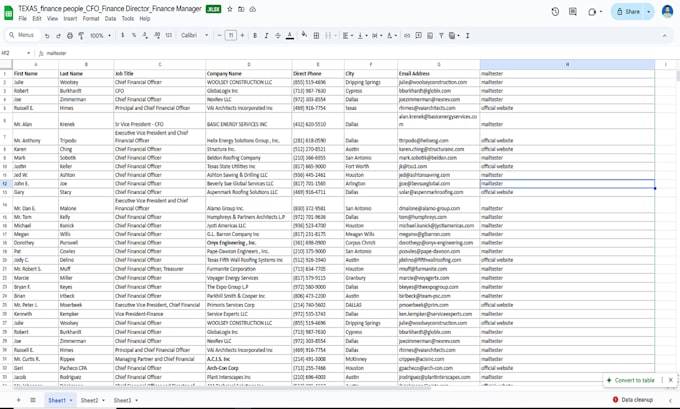Collapse the toolbar with chevron

pos(664,36)
